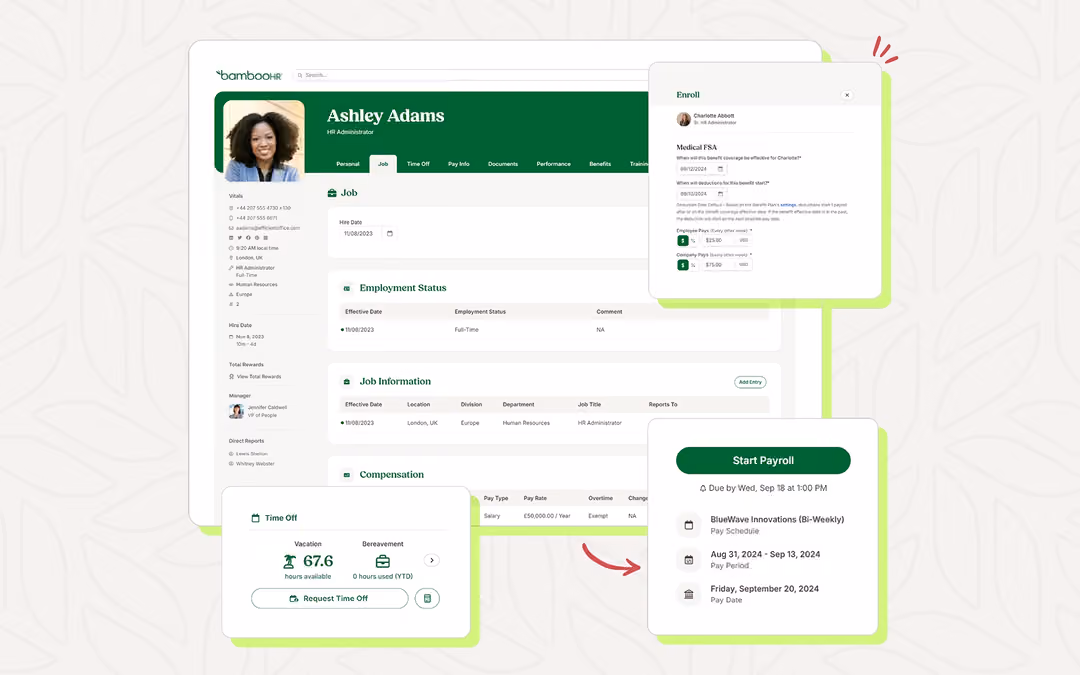Click the location pin icon beside London, UK
Viewport: 1080px width, 675px height.
(x=231, y=258)
